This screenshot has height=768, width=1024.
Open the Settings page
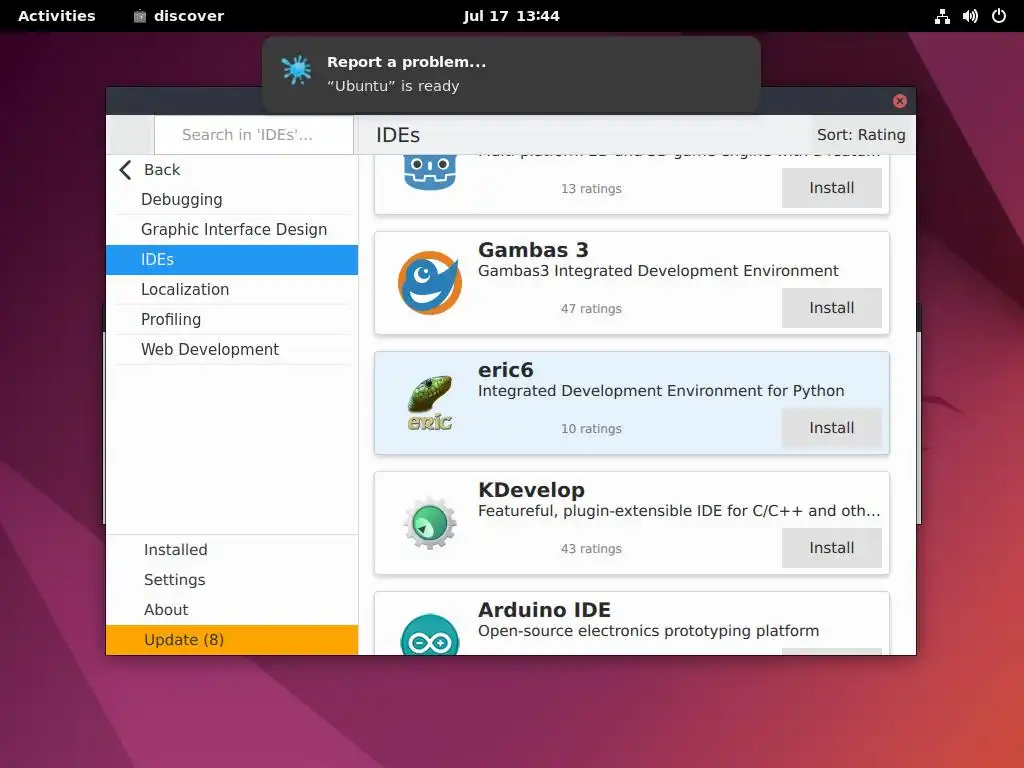click(x=232, y=580)
